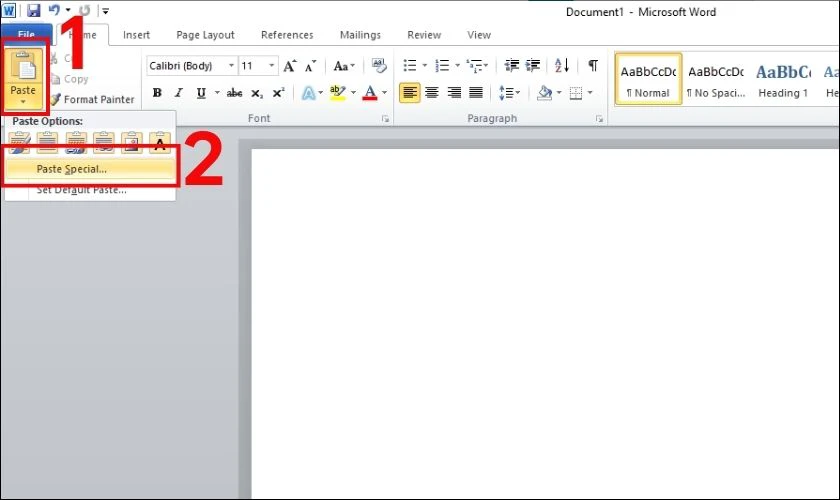Click the Numbering list icon
Viewport: 840px width, 500px height.
click(x=442, y=65)
